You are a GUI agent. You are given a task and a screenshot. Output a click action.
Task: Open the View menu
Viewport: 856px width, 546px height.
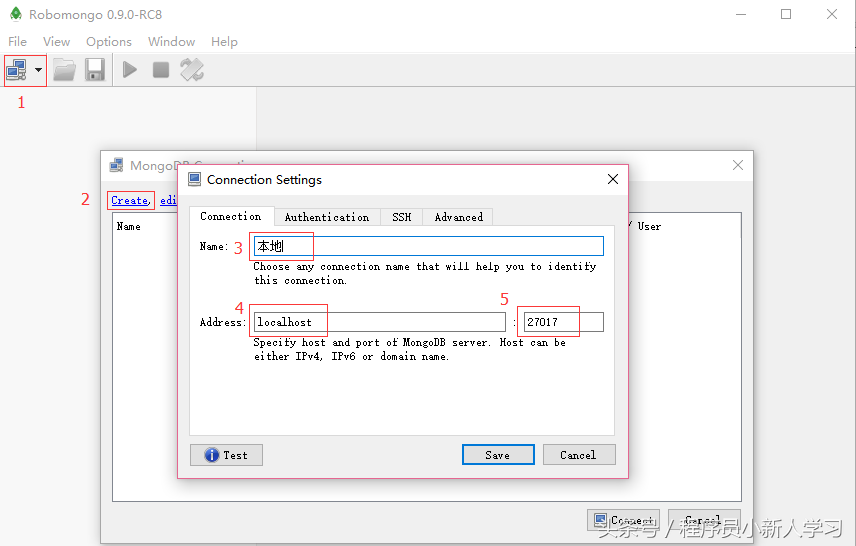tap(56, 41)
